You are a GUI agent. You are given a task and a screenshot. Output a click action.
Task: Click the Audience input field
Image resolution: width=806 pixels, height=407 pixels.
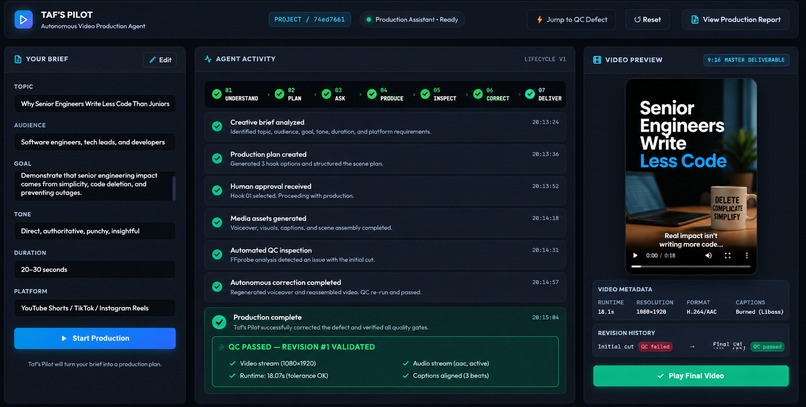pos(95,142)
